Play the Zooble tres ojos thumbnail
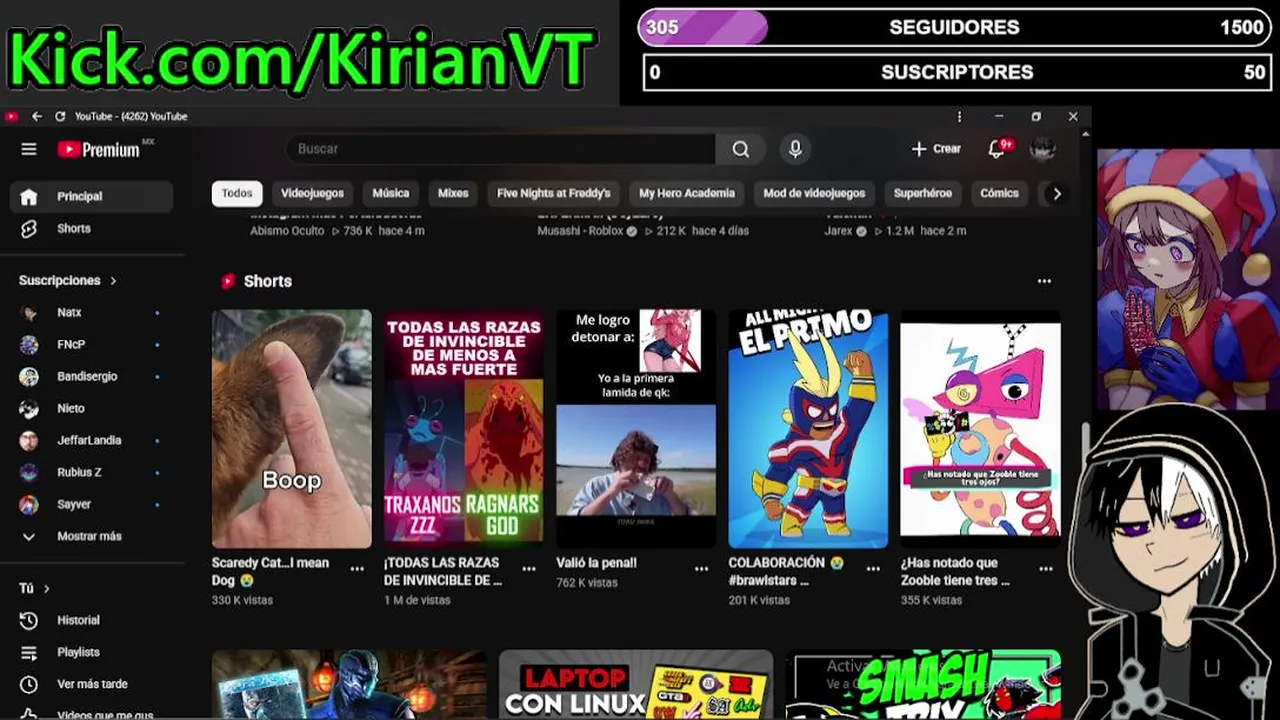Screen dimensions: 1280x720 [x=979, y=428]
